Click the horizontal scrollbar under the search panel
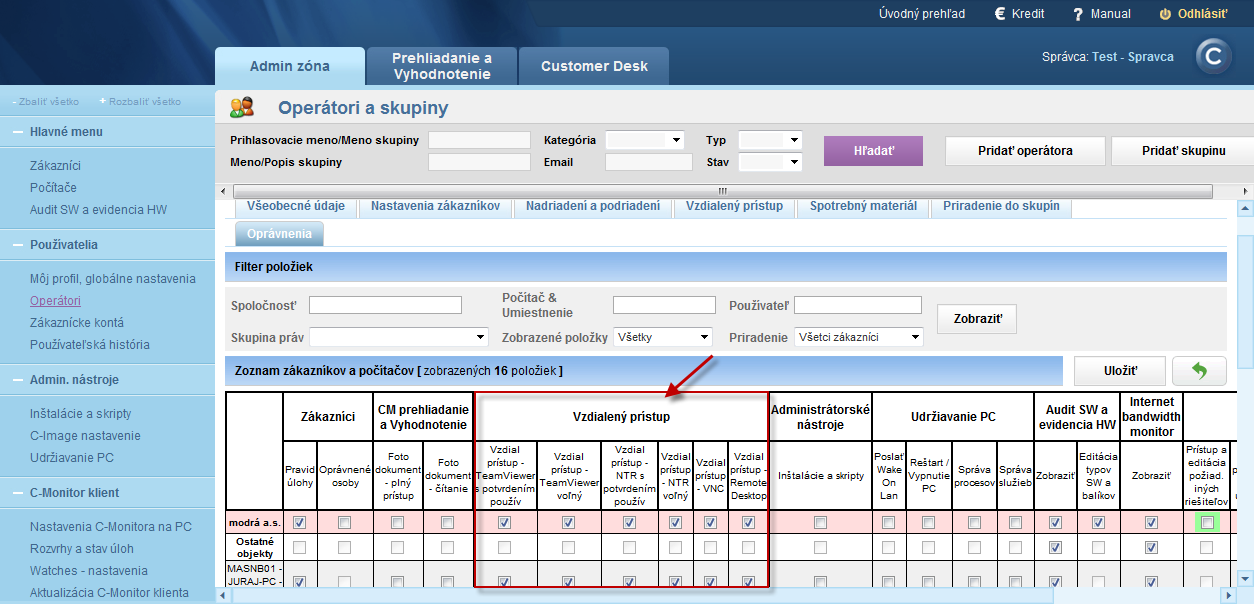 pos(721,190)
